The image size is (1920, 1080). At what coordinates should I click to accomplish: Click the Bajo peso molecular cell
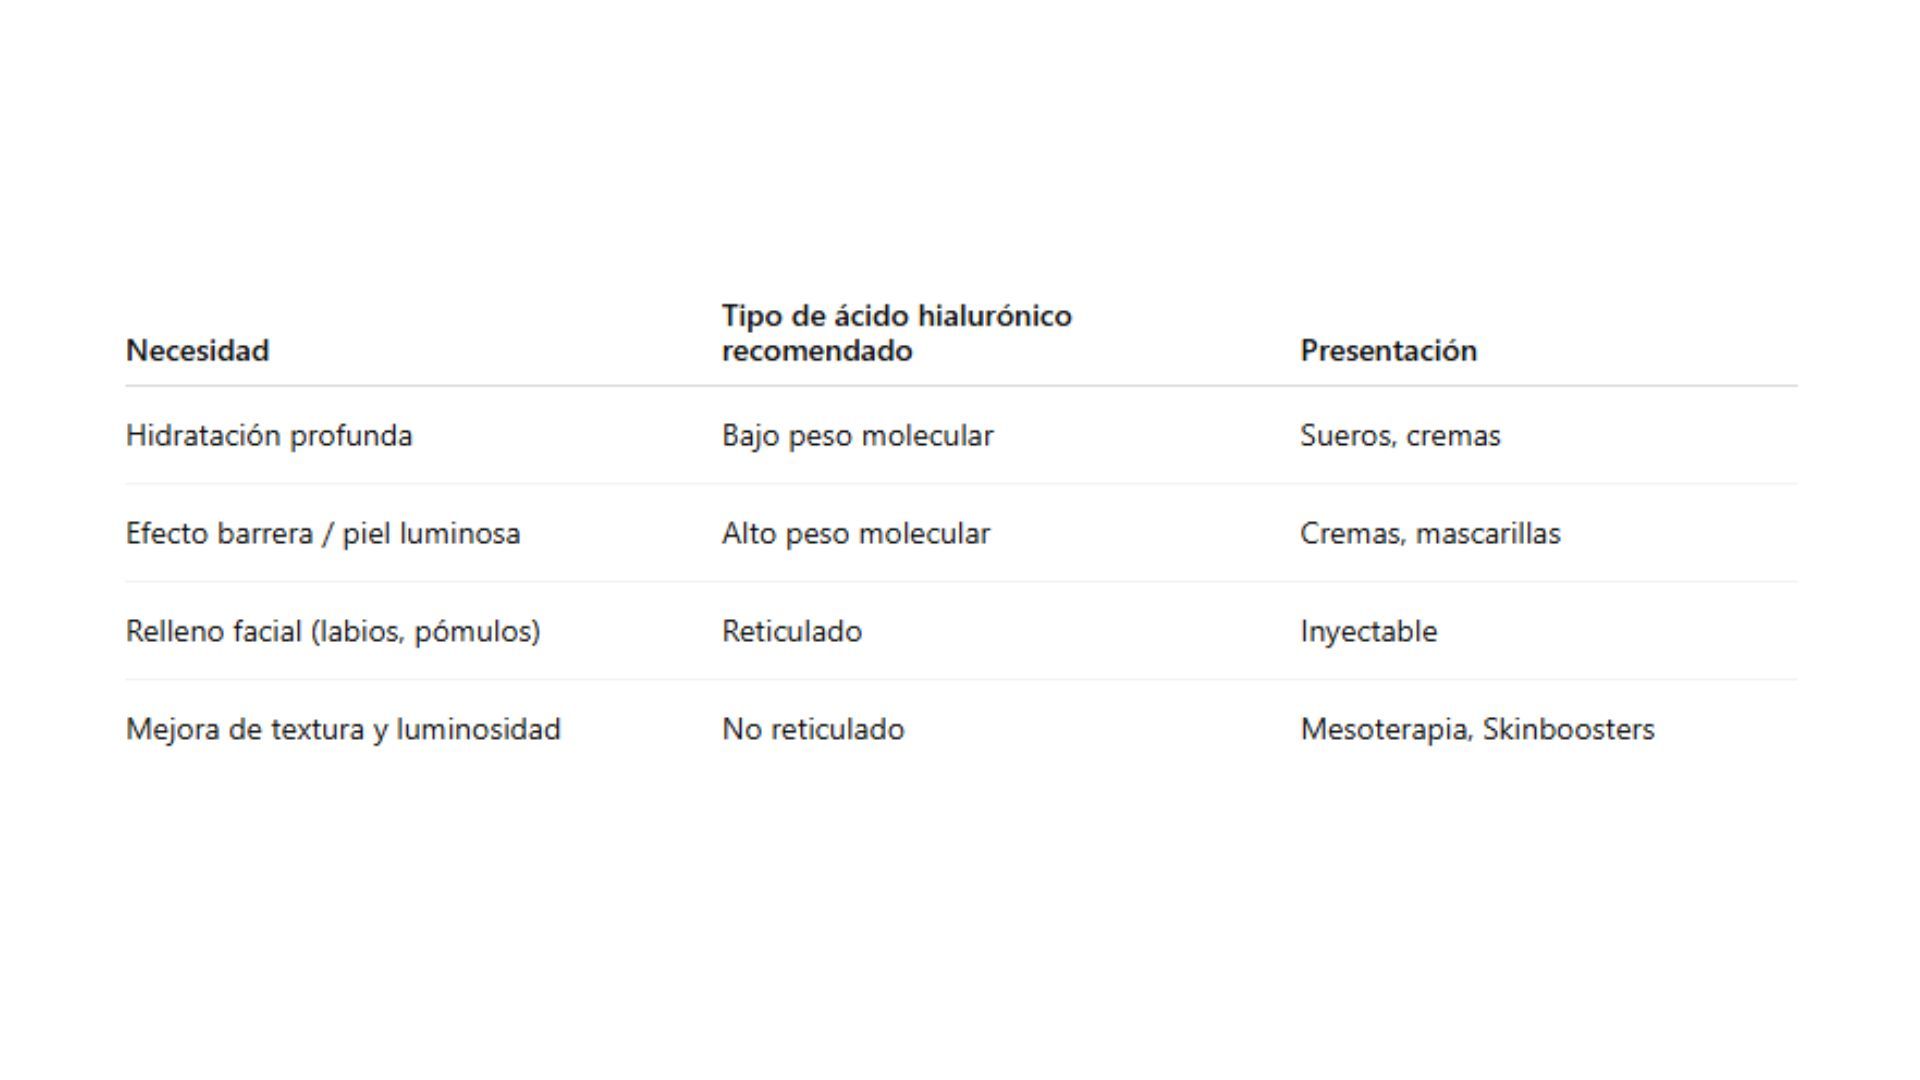pos(858,436)
